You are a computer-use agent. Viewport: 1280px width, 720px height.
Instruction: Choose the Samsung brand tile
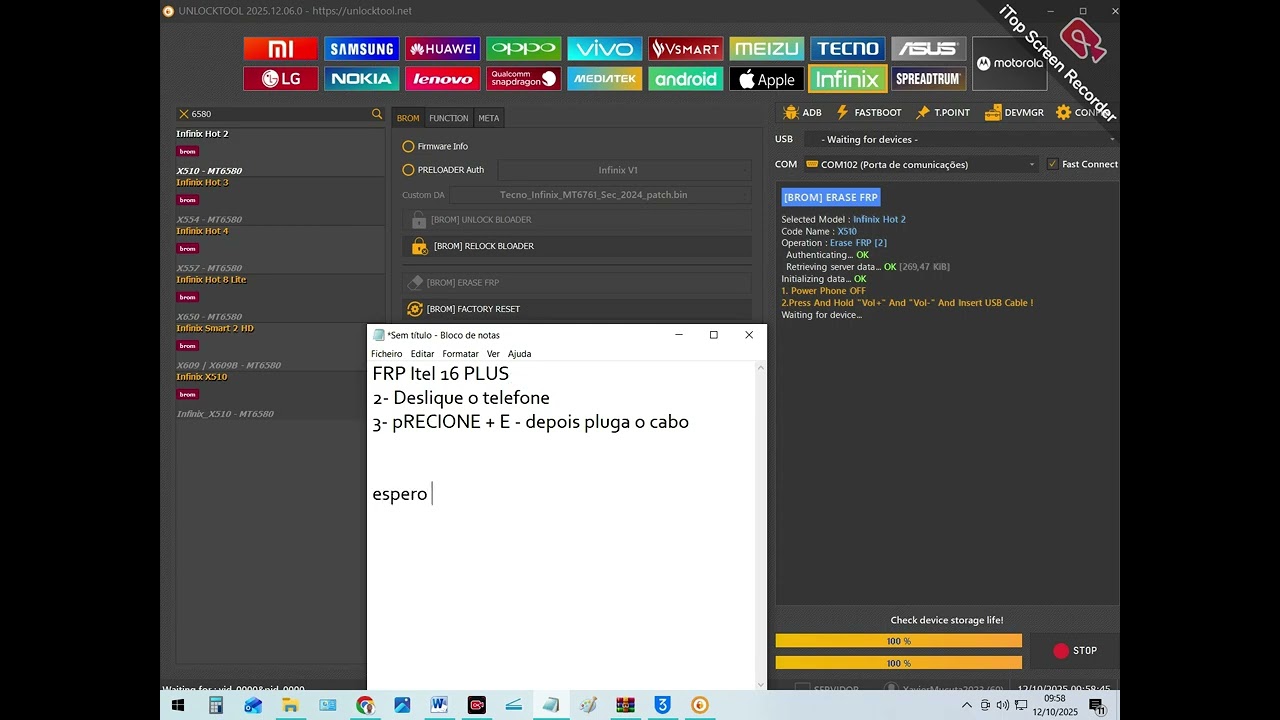(362, 49)
